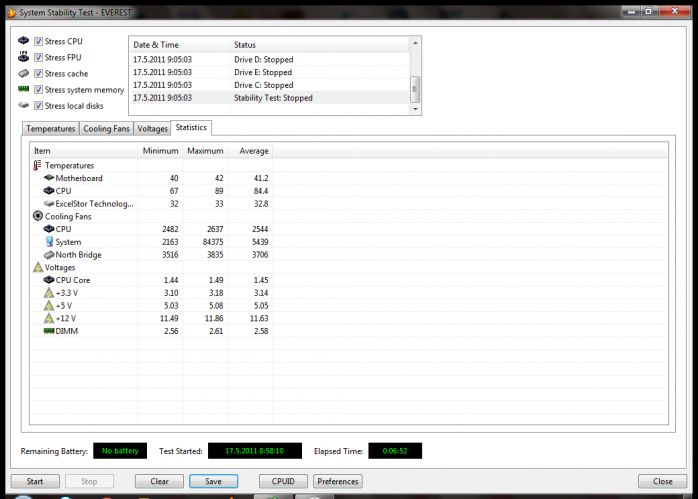This screenshot has height=499, width=698.
Task: Click the disk drive icon beside Stress local disks
Action: tap(24, 105)
